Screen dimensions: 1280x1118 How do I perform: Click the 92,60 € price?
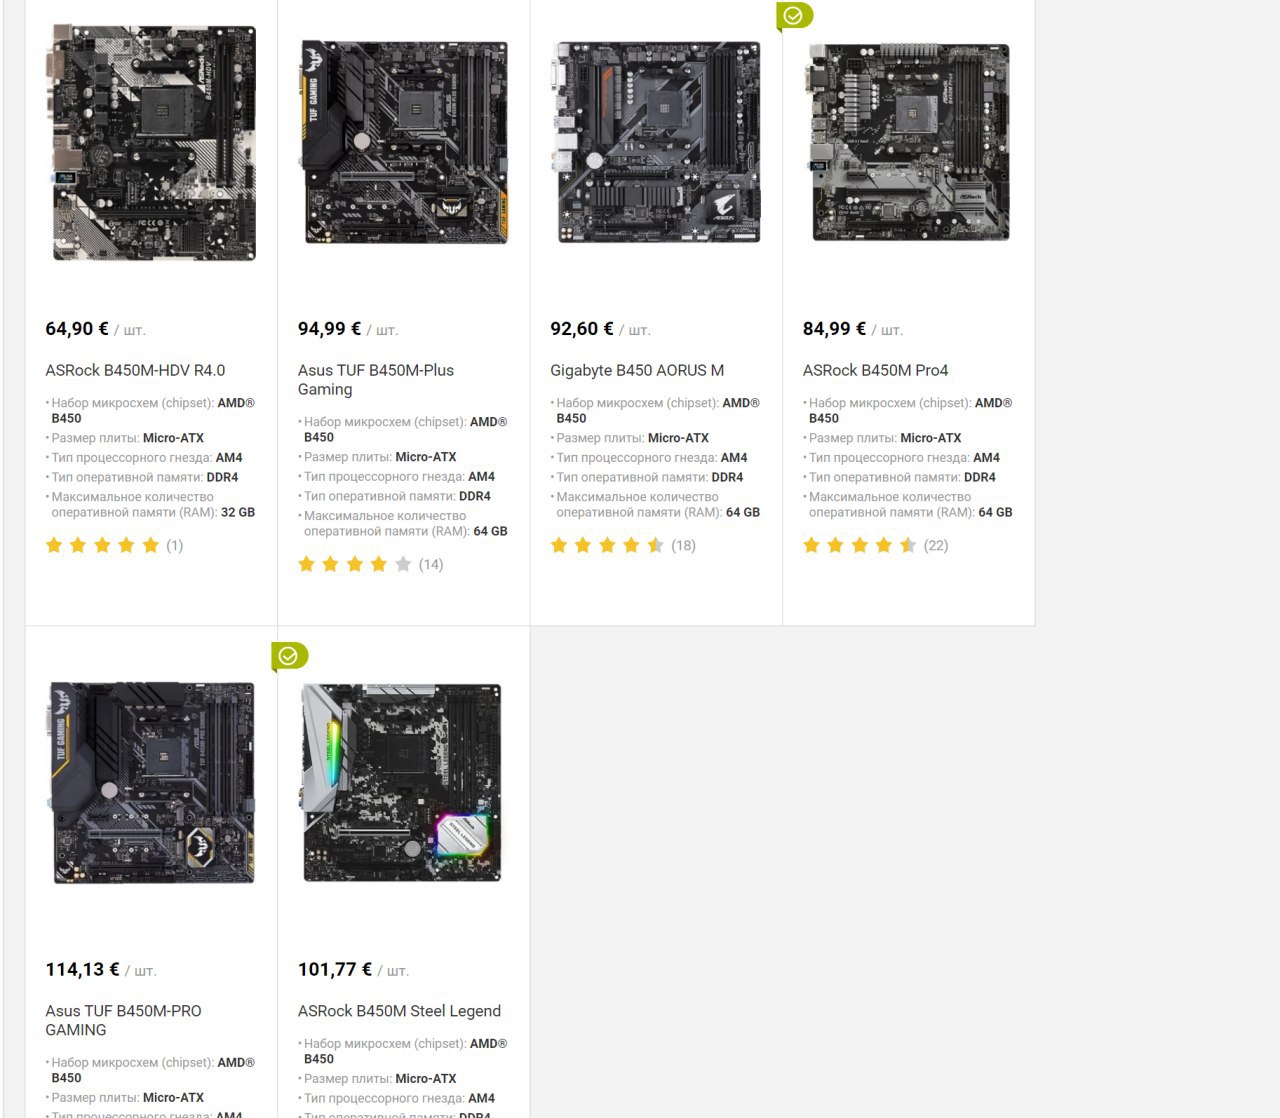582,329
